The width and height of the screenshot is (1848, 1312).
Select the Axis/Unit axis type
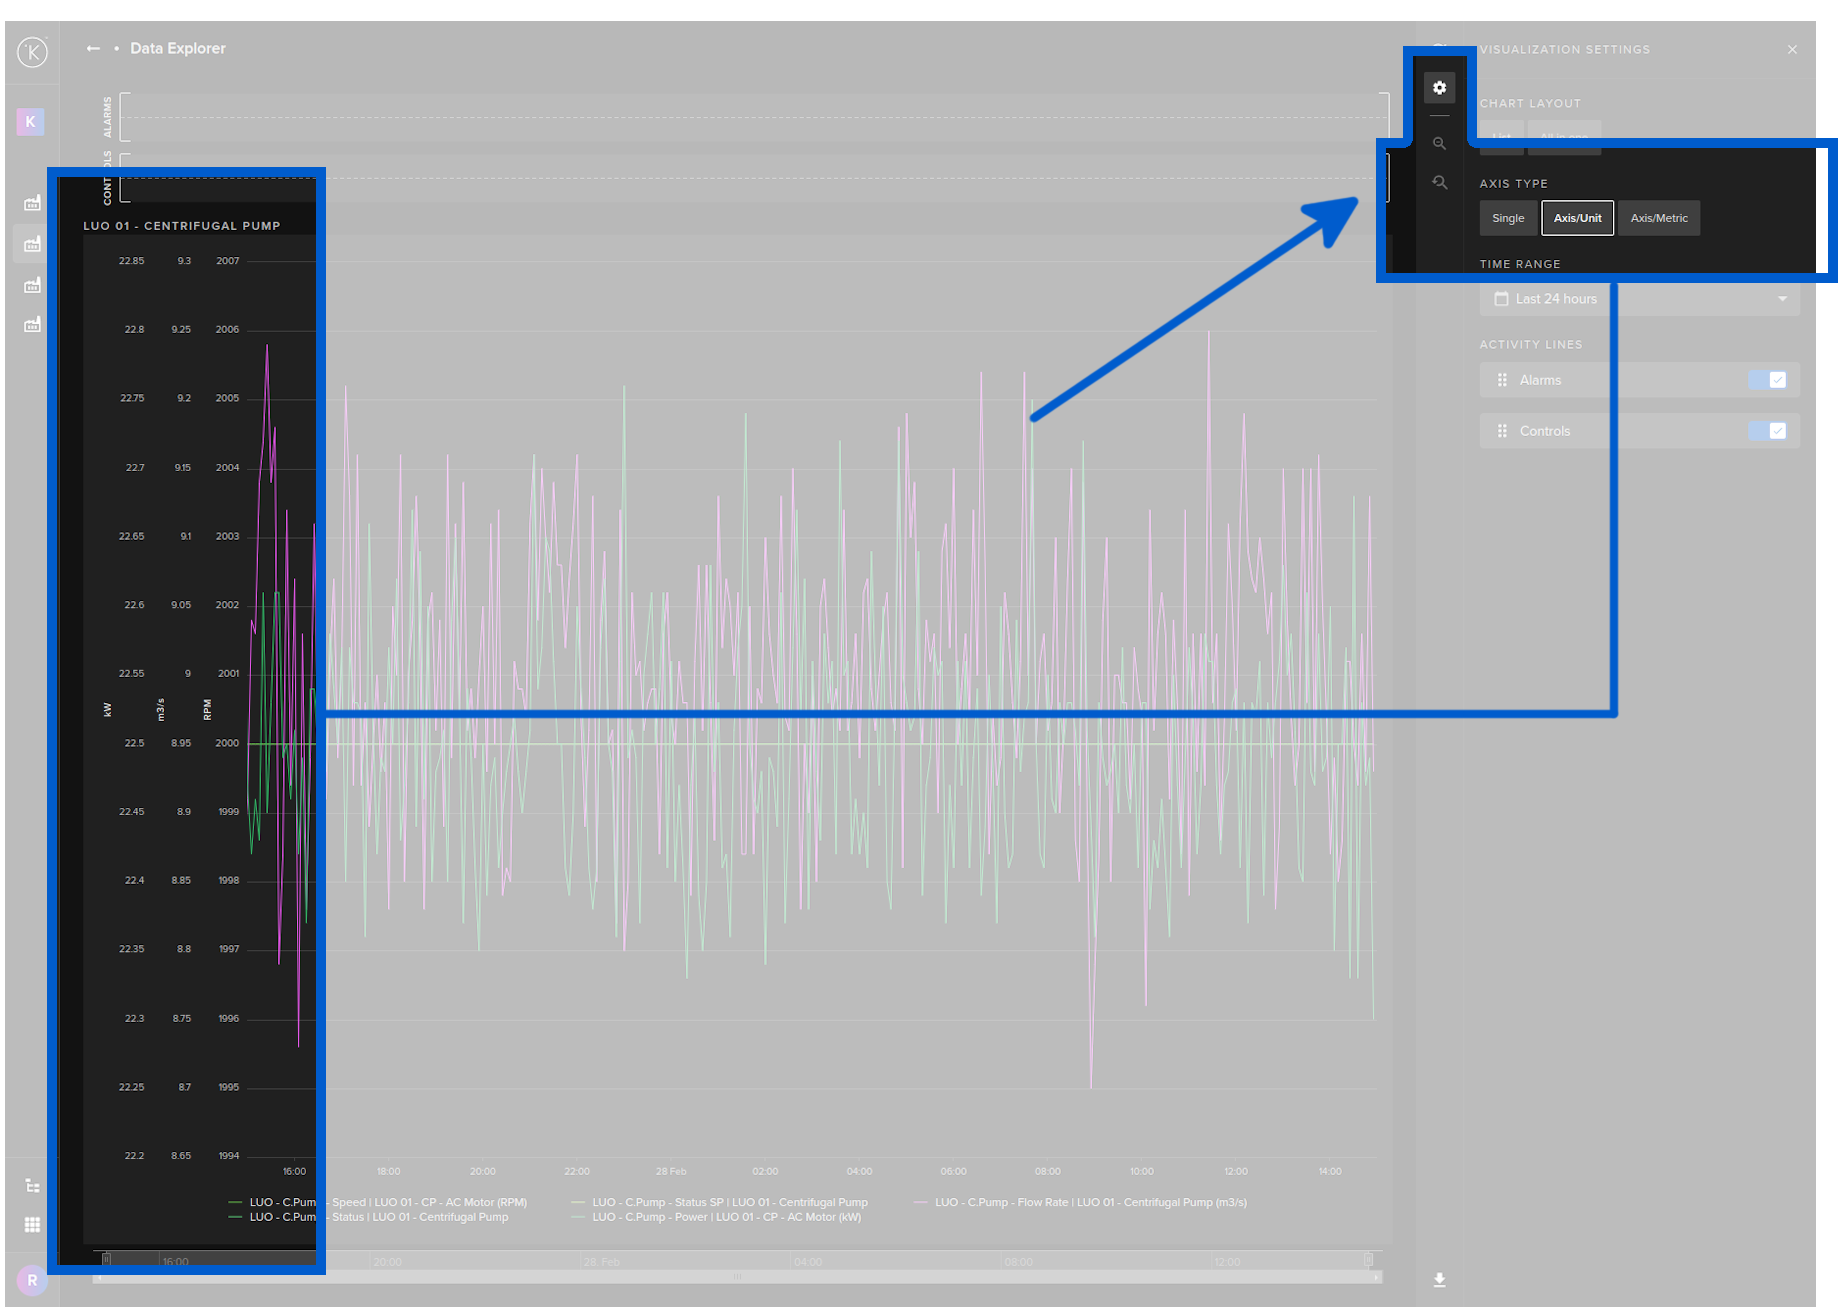1577,218
